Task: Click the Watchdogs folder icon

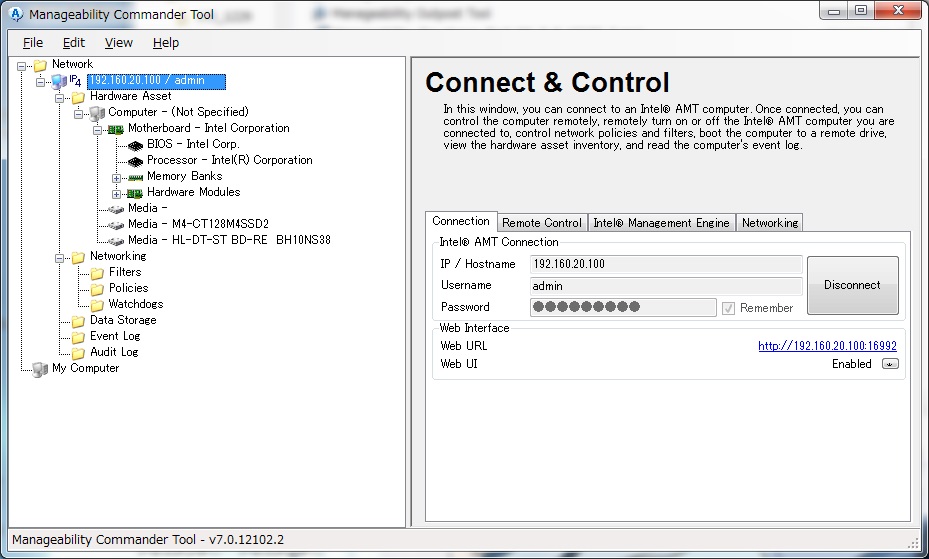Action: pyautogui.click(x=97, y=305)
